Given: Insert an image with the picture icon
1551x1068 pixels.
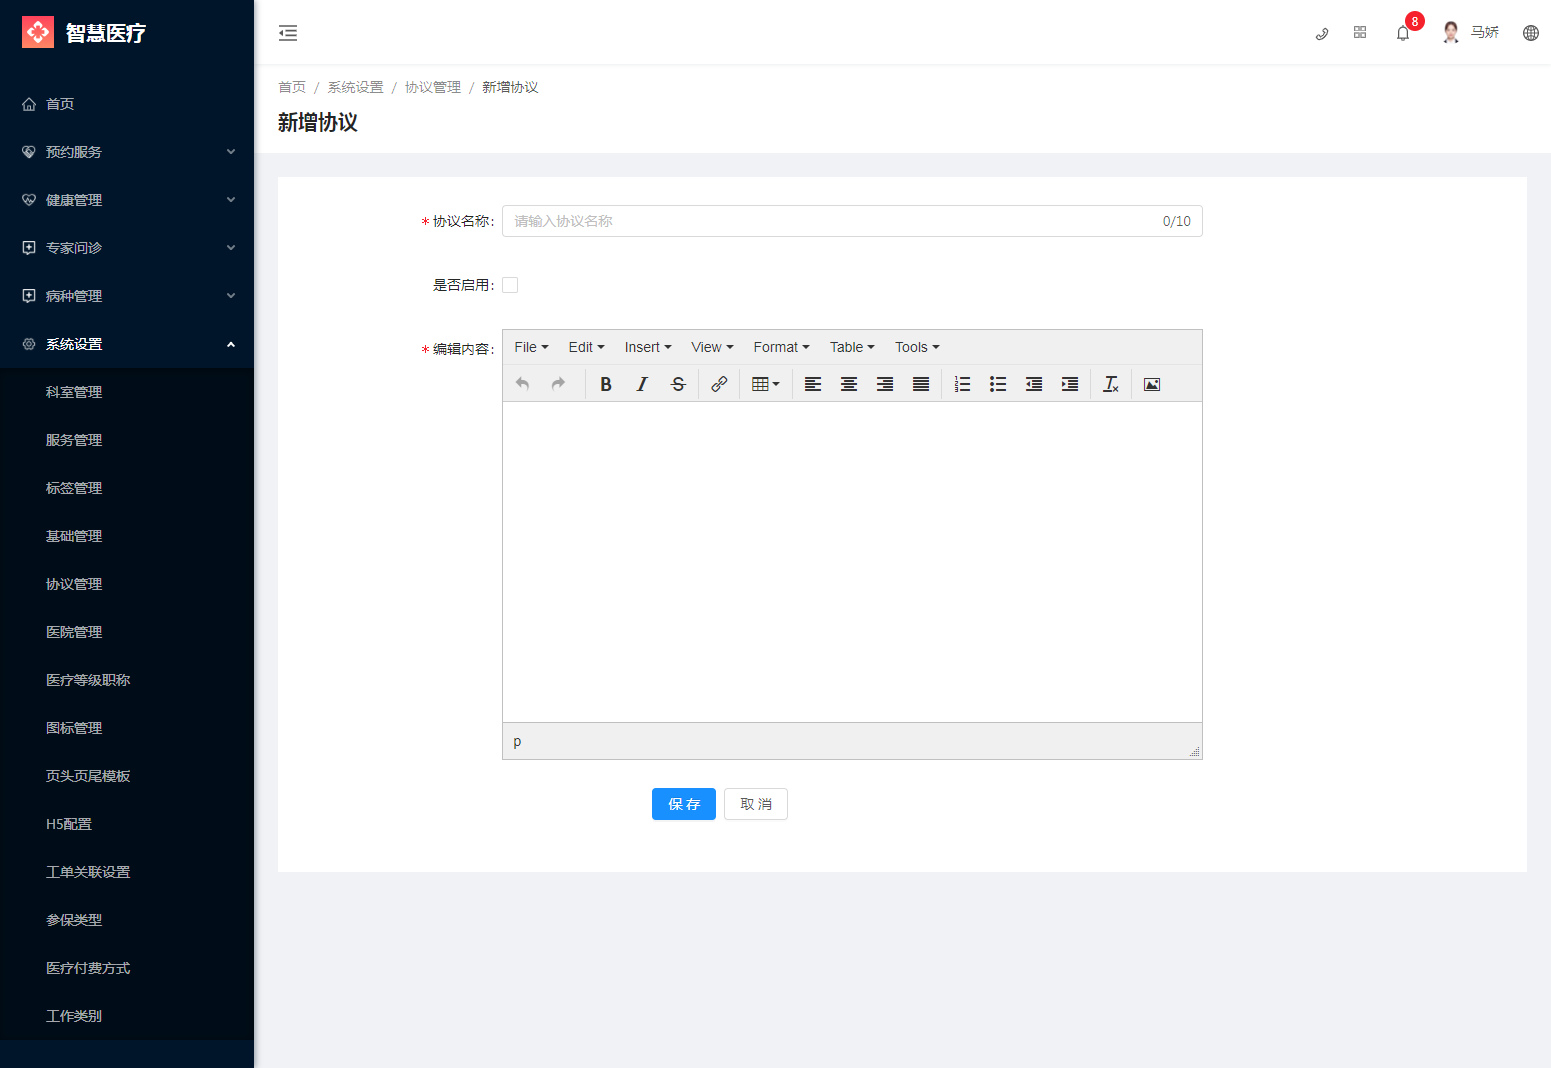Looking at the screenshot, I should (1152, 384).
